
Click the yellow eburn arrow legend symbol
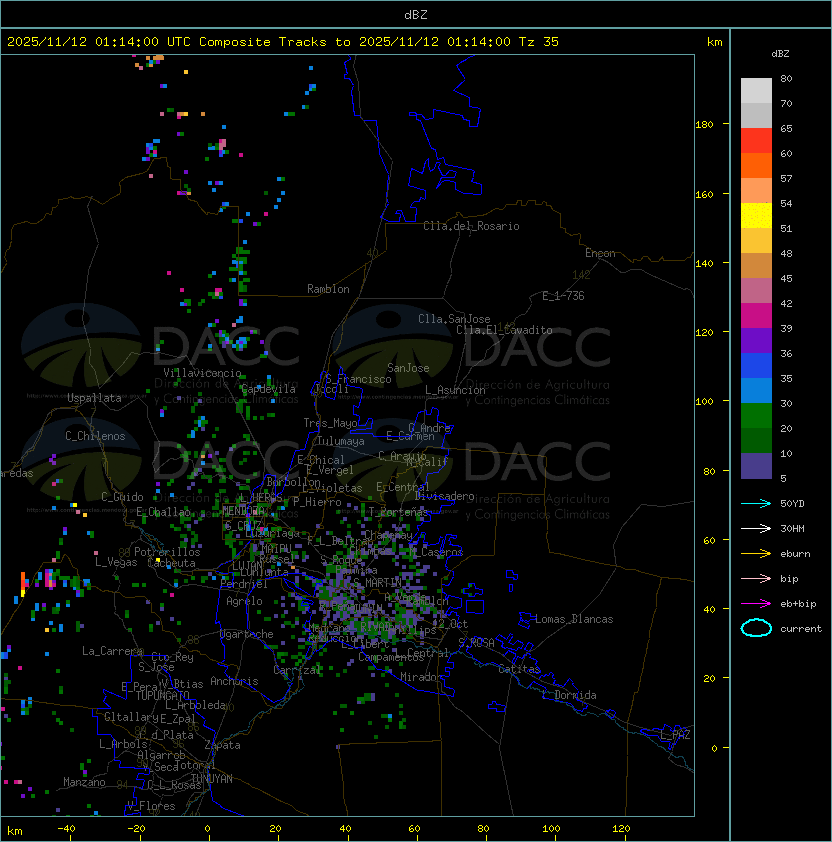(x=756, y=554)
